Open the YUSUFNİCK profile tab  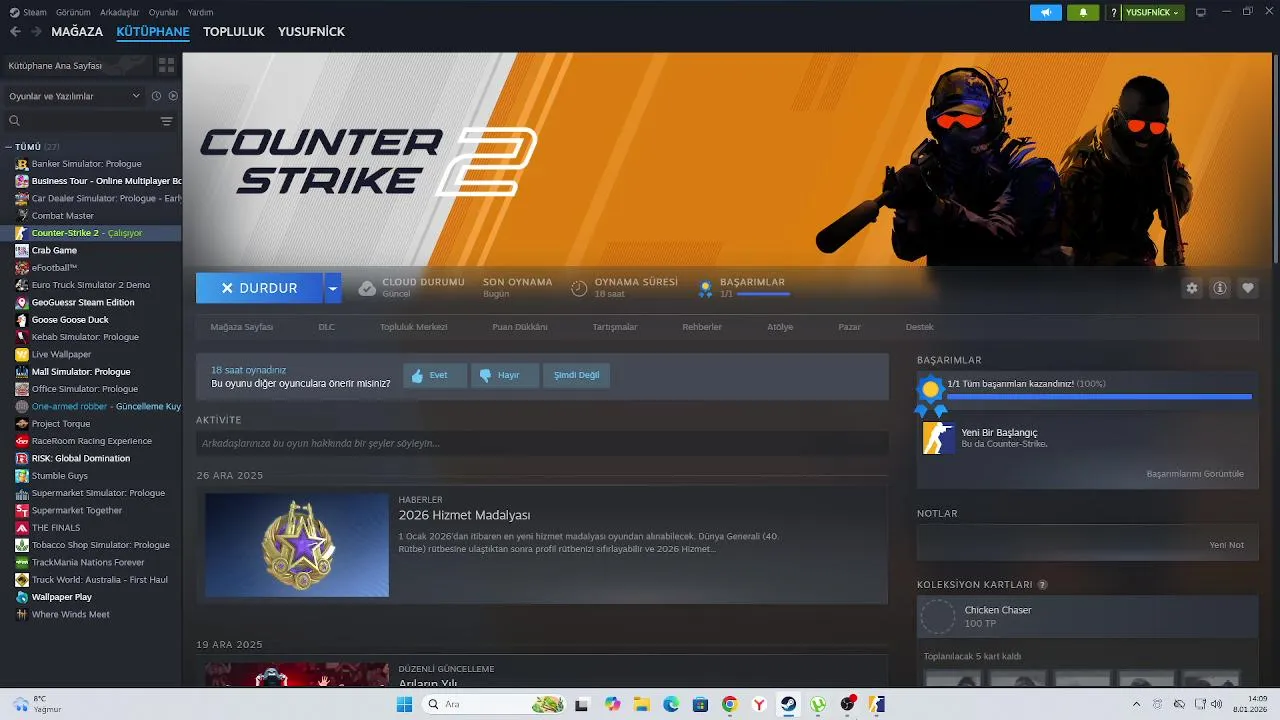click(x=311, y=31)
